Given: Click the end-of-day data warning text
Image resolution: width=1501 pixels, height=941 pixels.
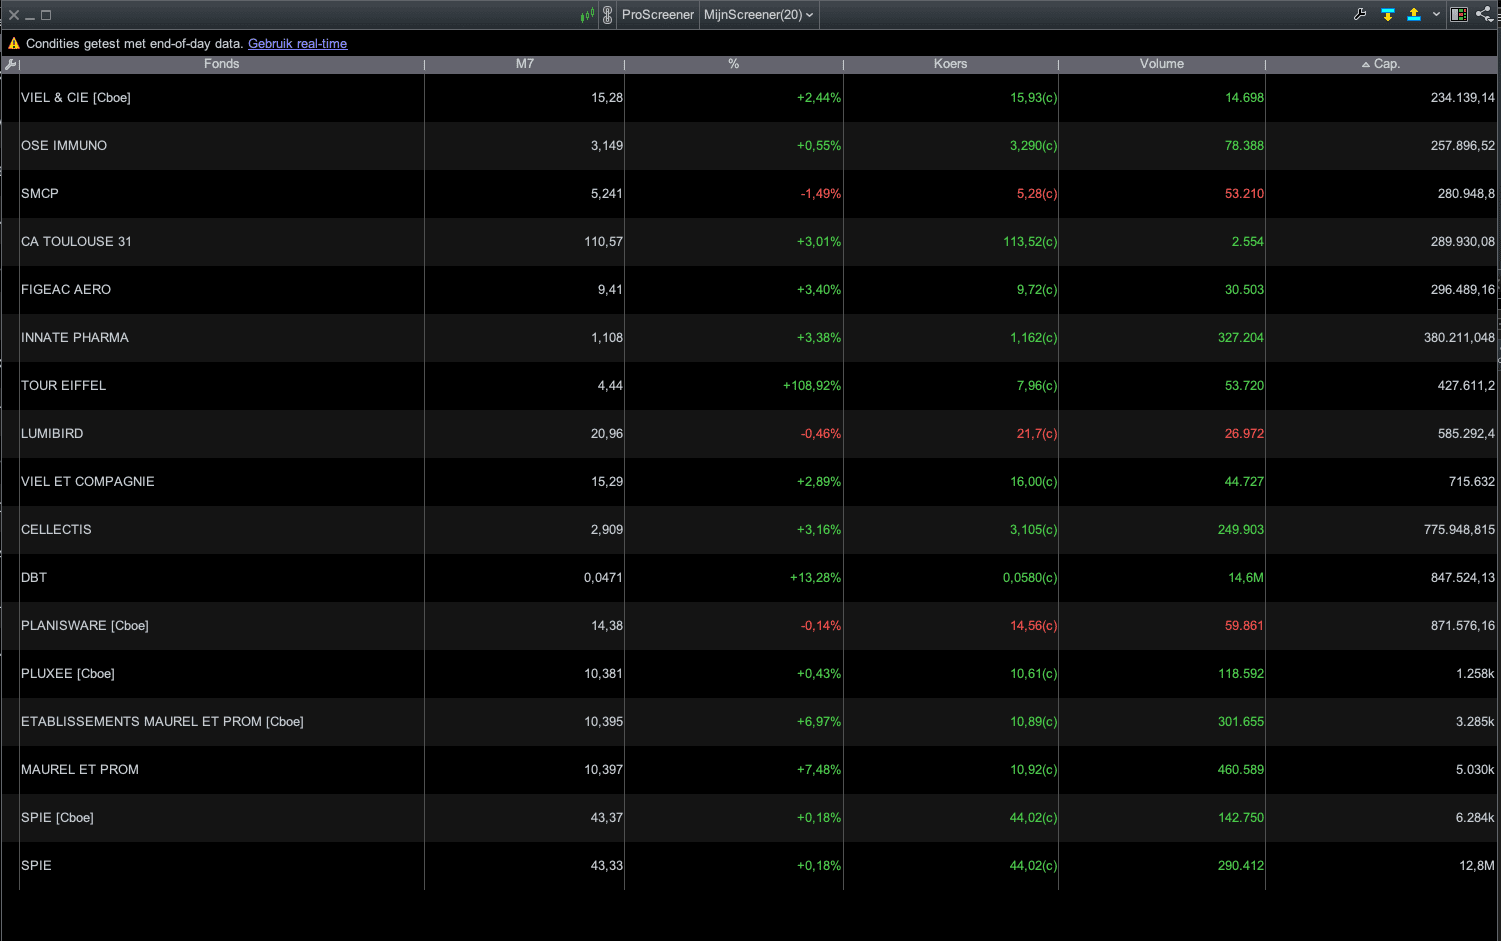Looking at the screenshot, I should (x=135, y=44).
